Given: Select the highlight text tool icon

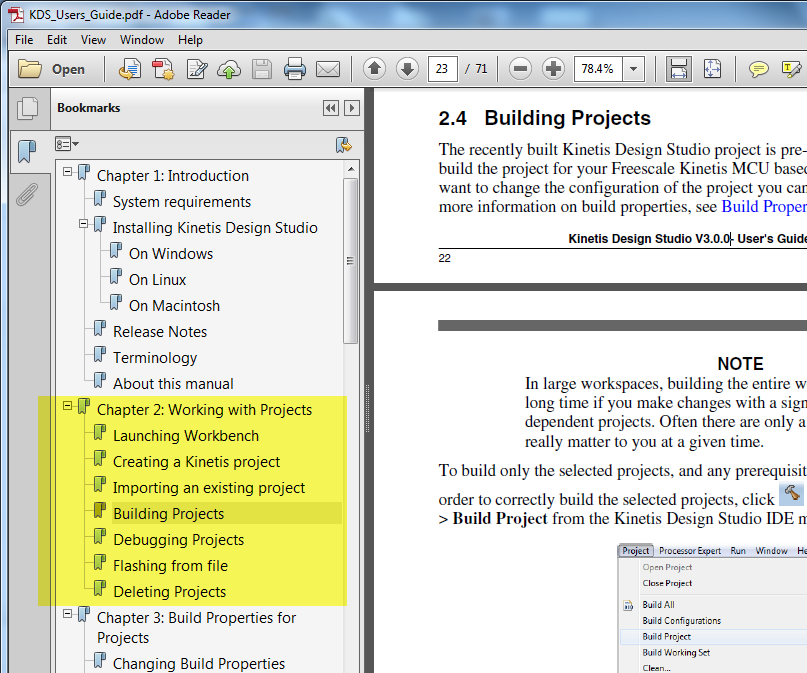Looking at the screenshot, I should tap(792, 69).
